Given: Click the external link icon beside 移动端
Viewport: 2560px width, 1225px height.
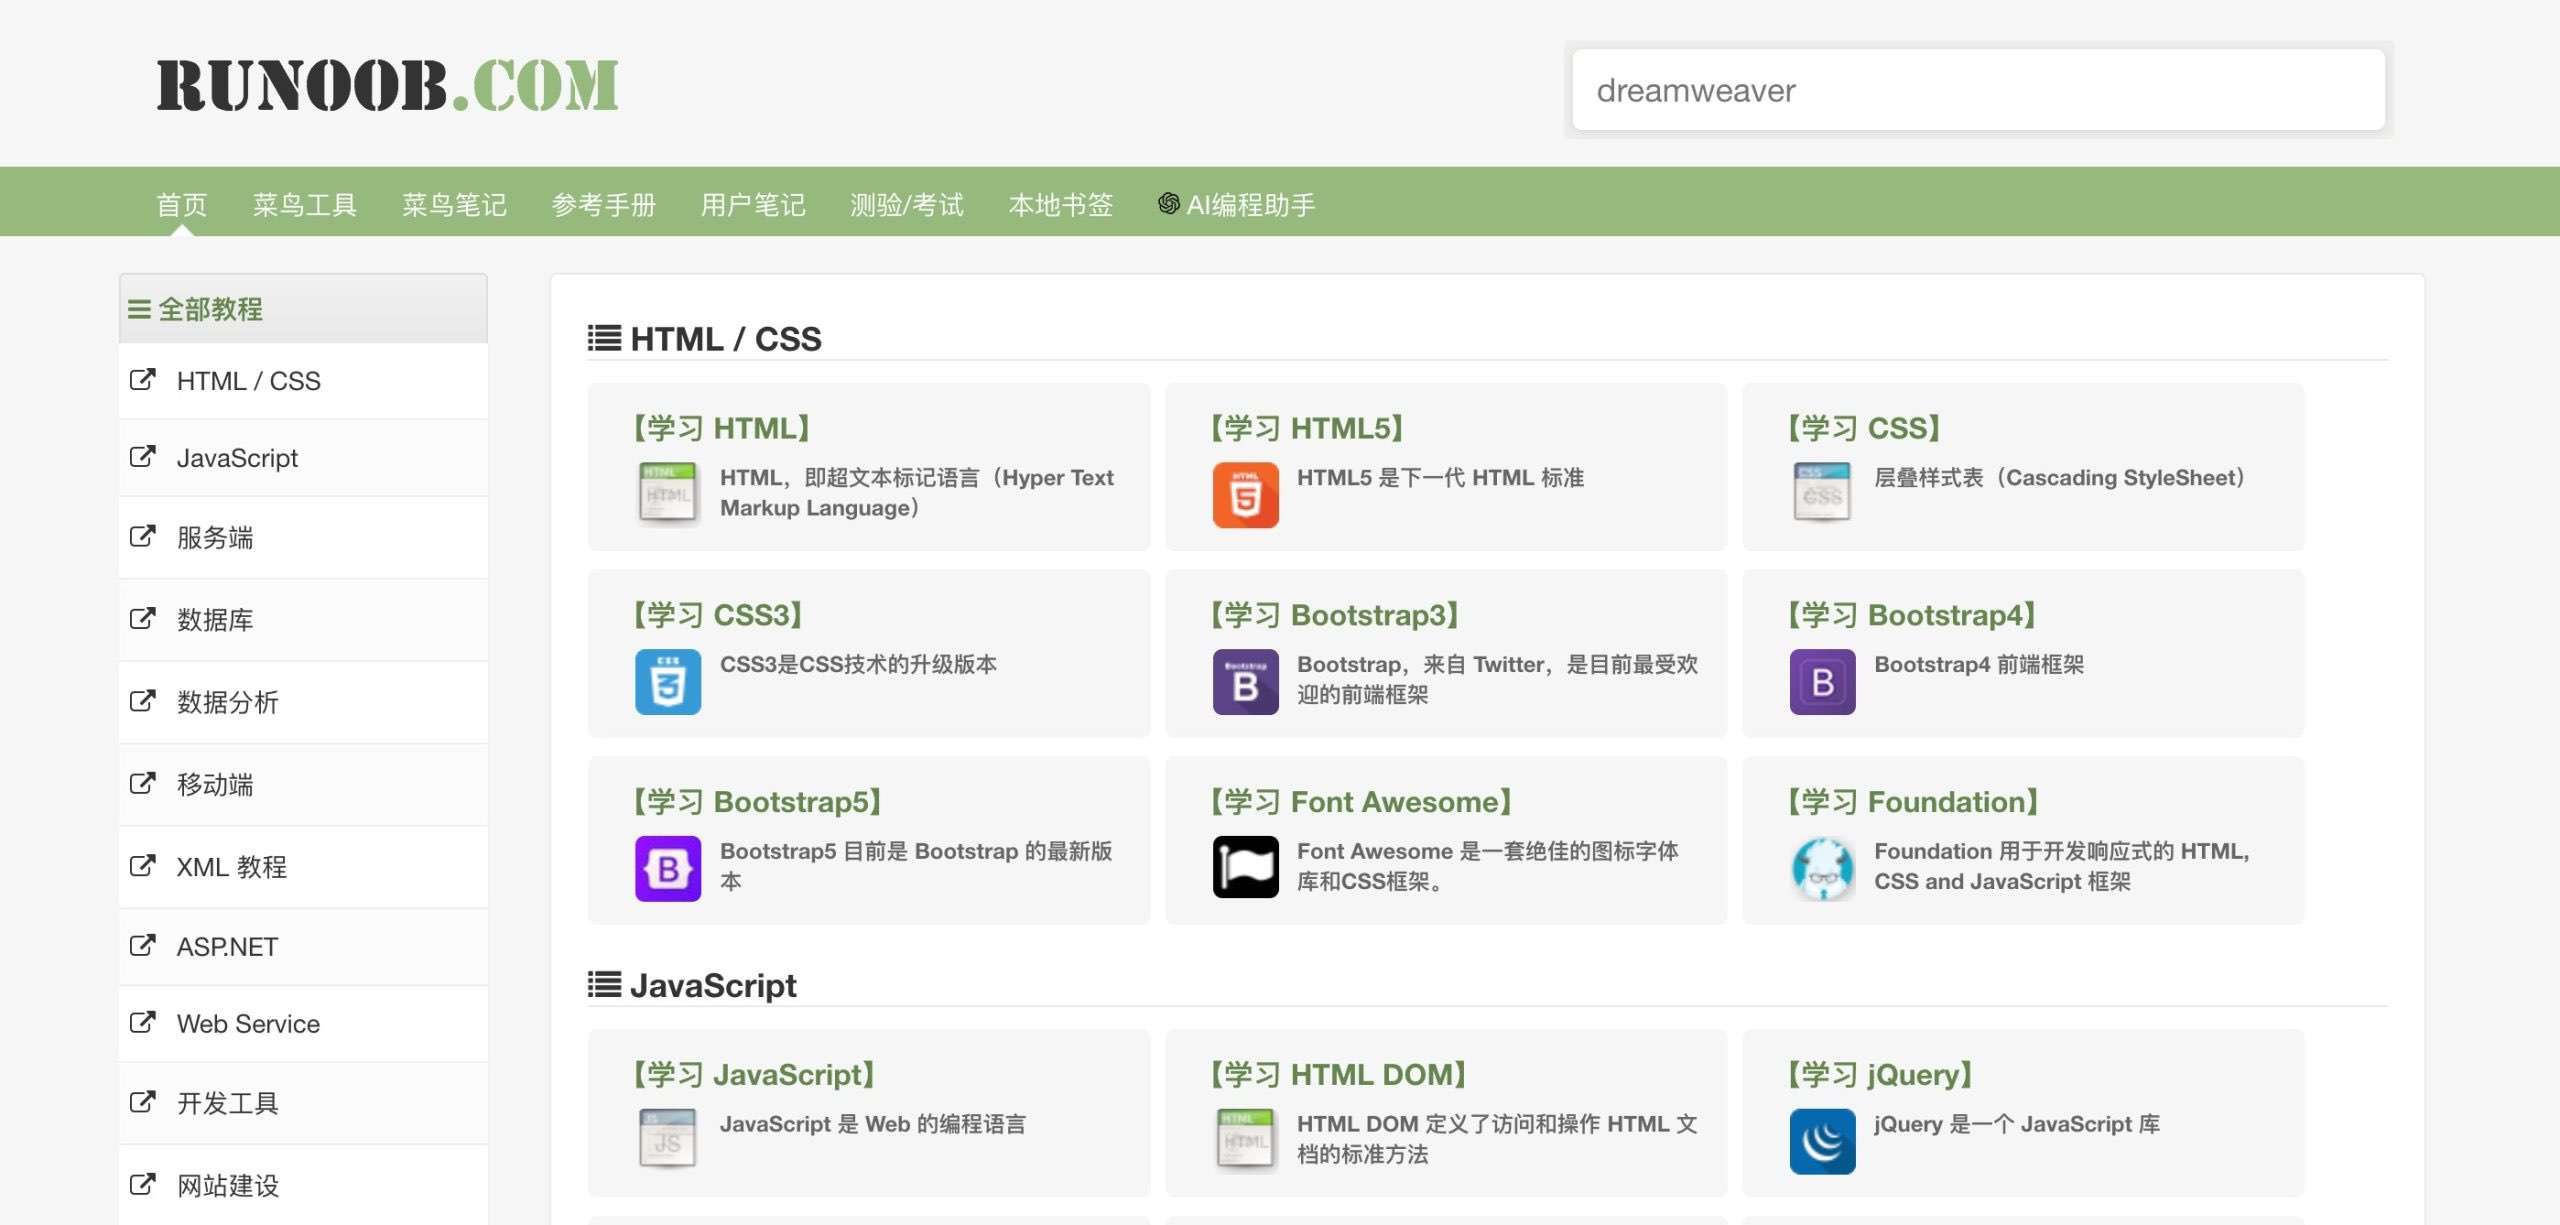Looking at the screenshot, I should click(x=143, y=783).
